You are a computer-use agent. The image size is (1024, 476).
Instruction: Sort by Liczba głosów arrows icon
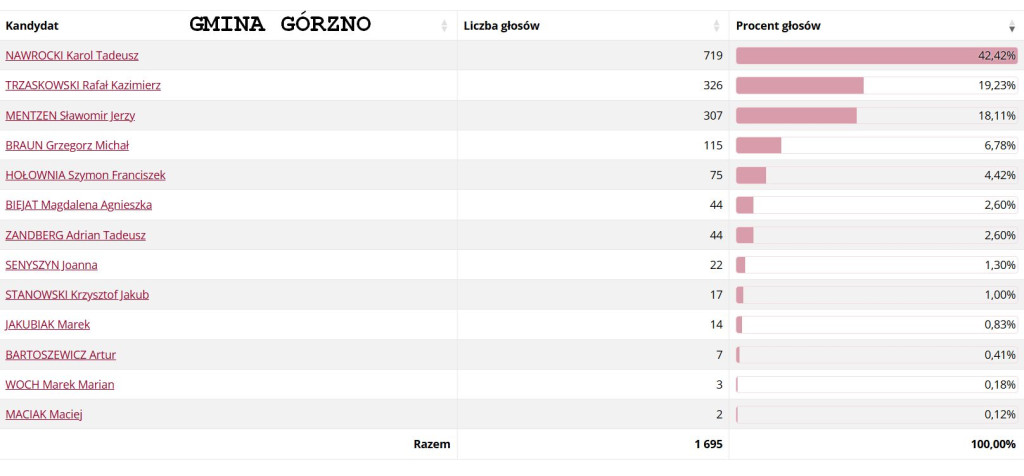click(718, 26)
